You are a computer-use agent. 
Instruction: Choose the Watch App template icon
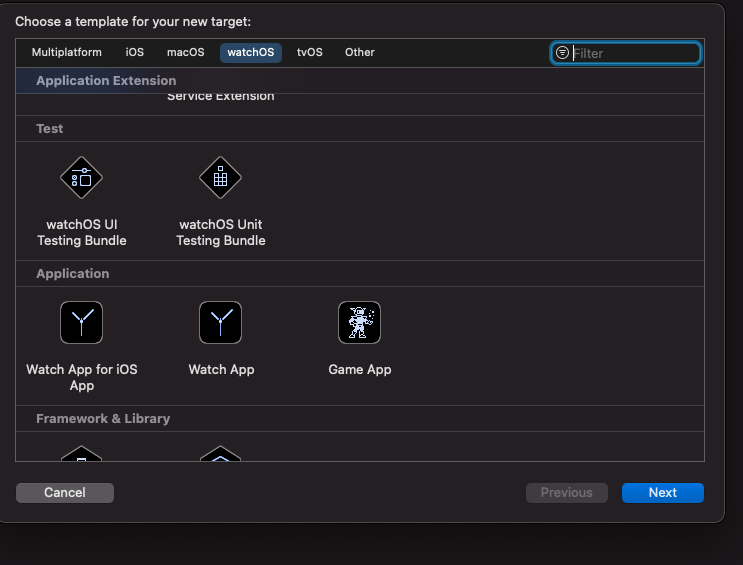(x=220, y=322)
